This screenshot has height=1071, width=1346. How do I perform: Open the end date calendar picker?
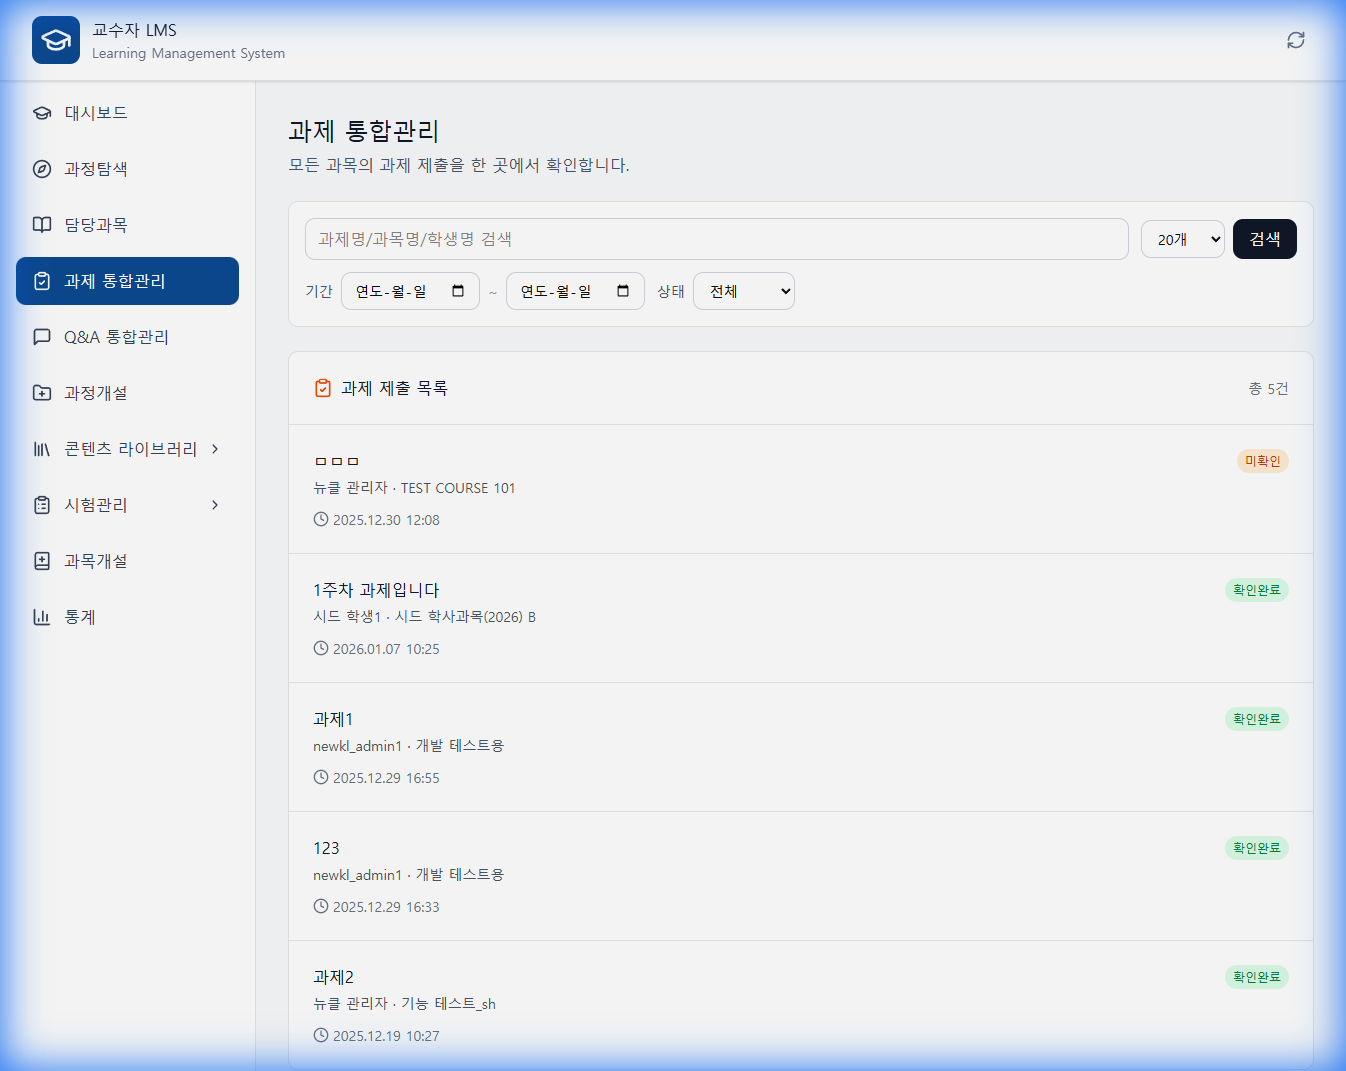click(x=623, y=291)
